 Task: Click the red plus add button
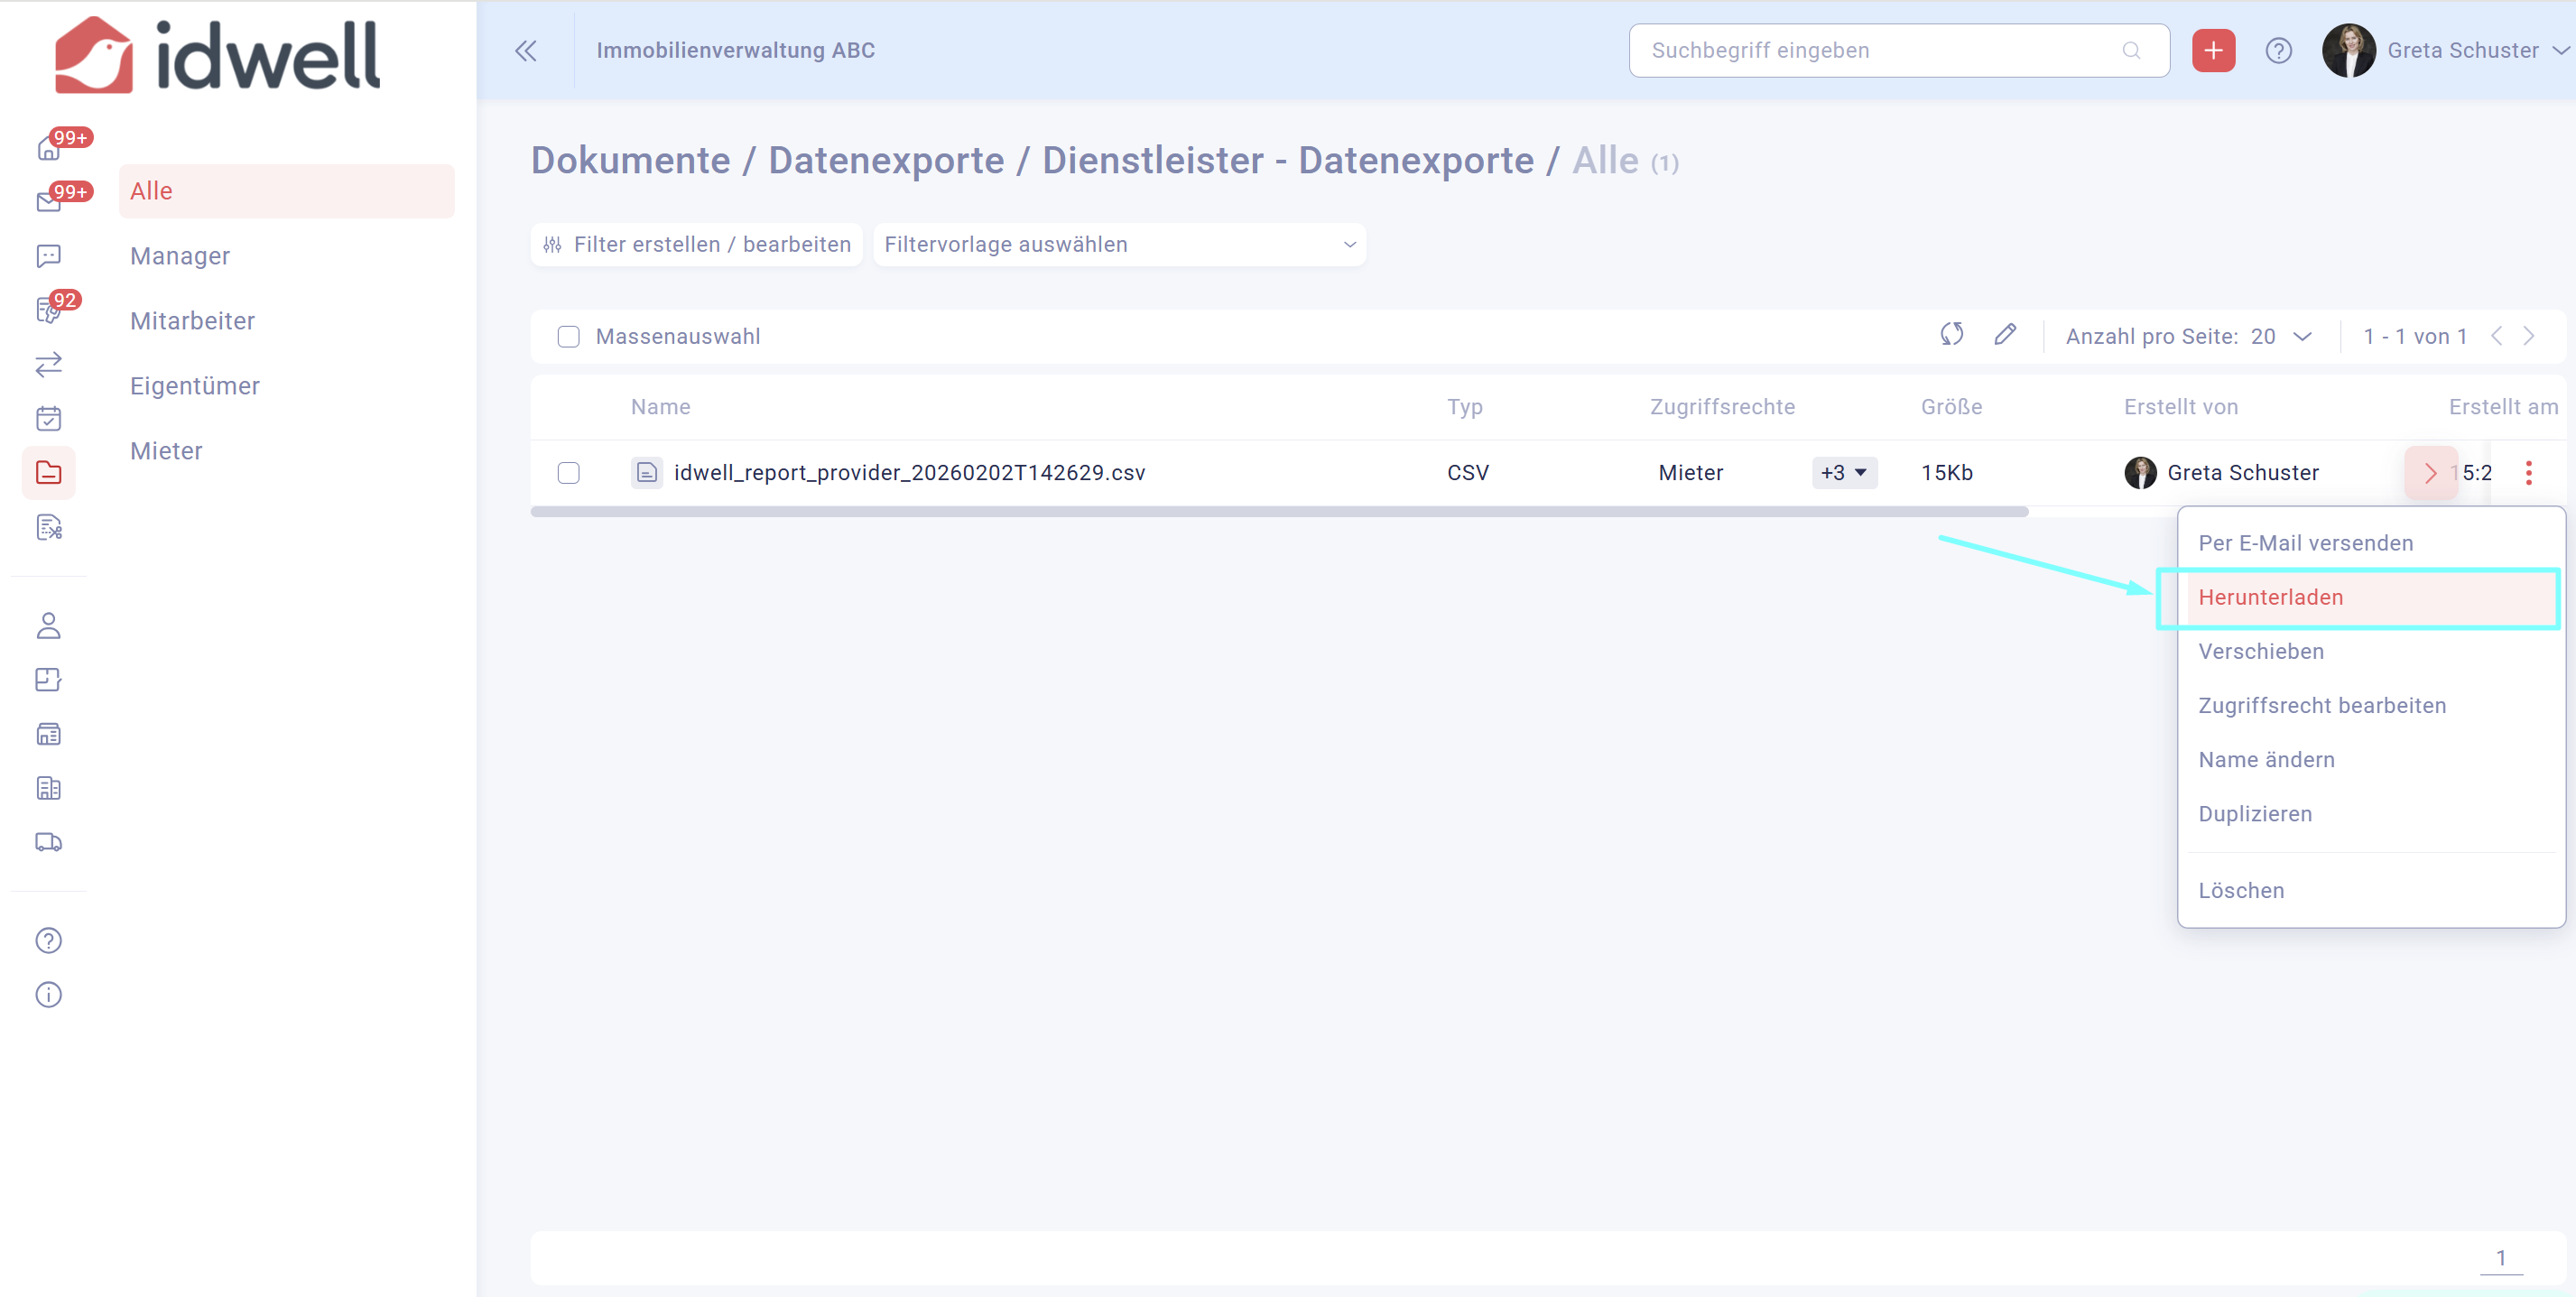click(2213, 50)
